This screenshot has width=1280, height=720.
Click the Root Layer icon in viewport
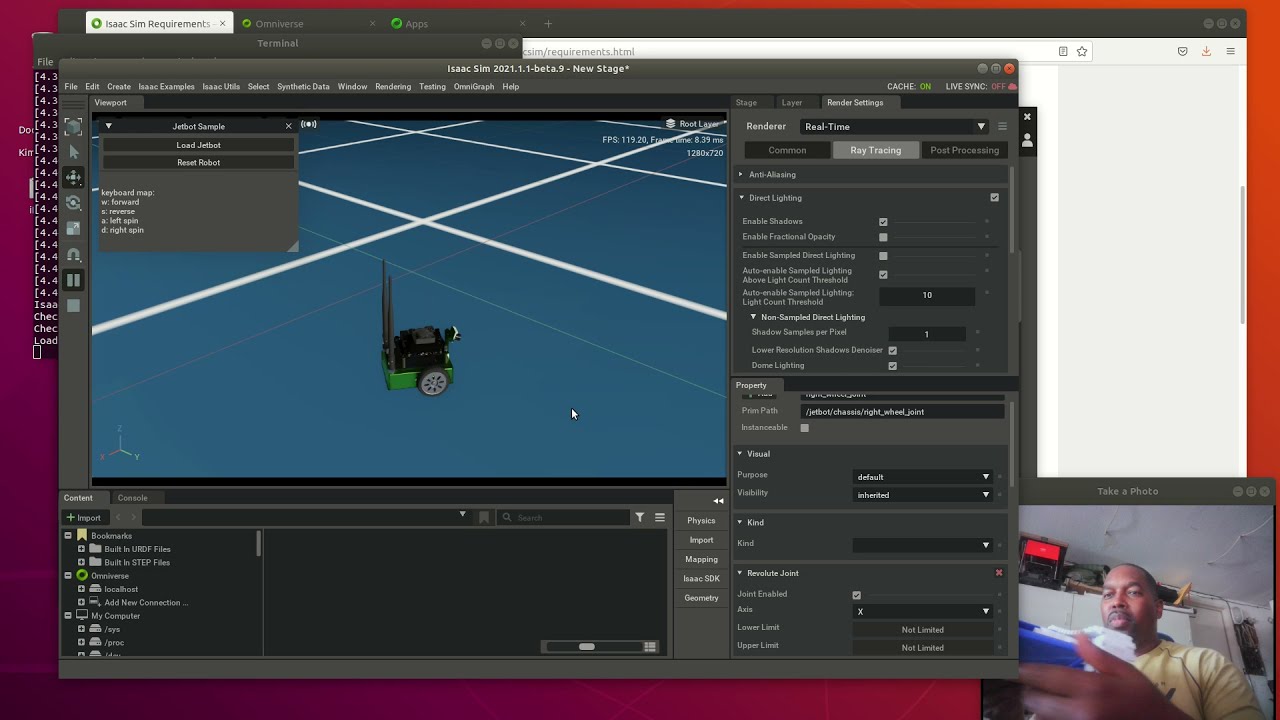pos(670,124)
